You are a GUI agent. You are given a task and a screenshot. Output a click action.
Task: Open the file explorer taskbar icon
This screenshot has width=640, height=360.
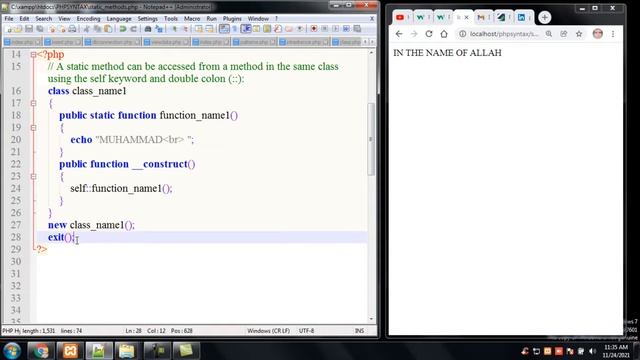click(127, 351)
